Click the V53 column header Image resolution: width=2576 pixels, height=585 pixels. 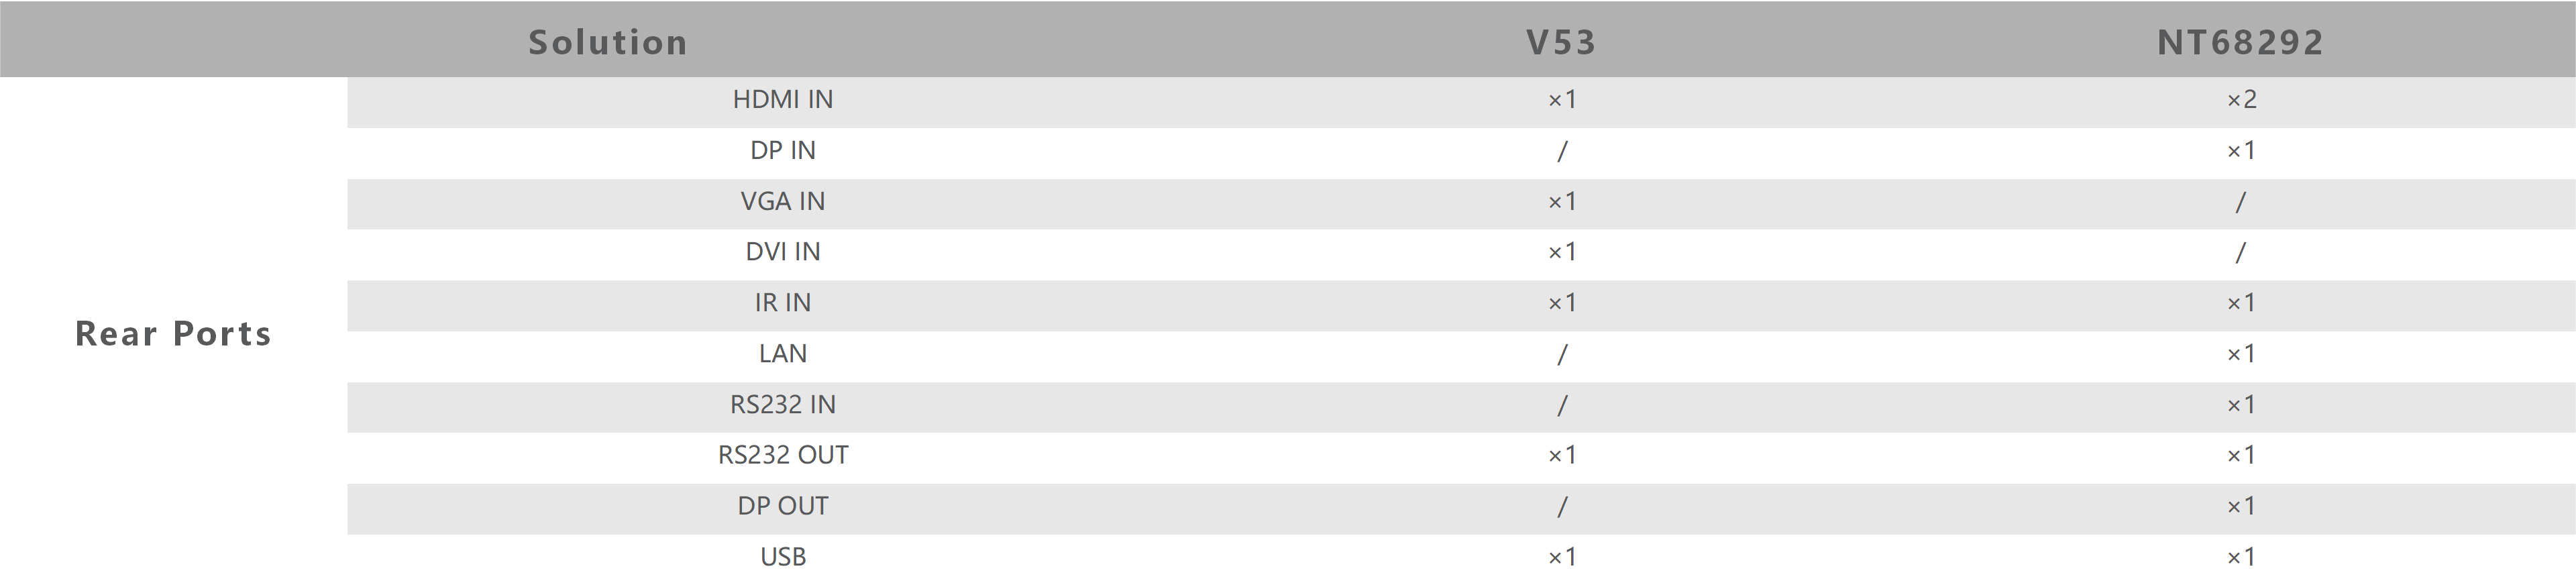[1561, 42]
